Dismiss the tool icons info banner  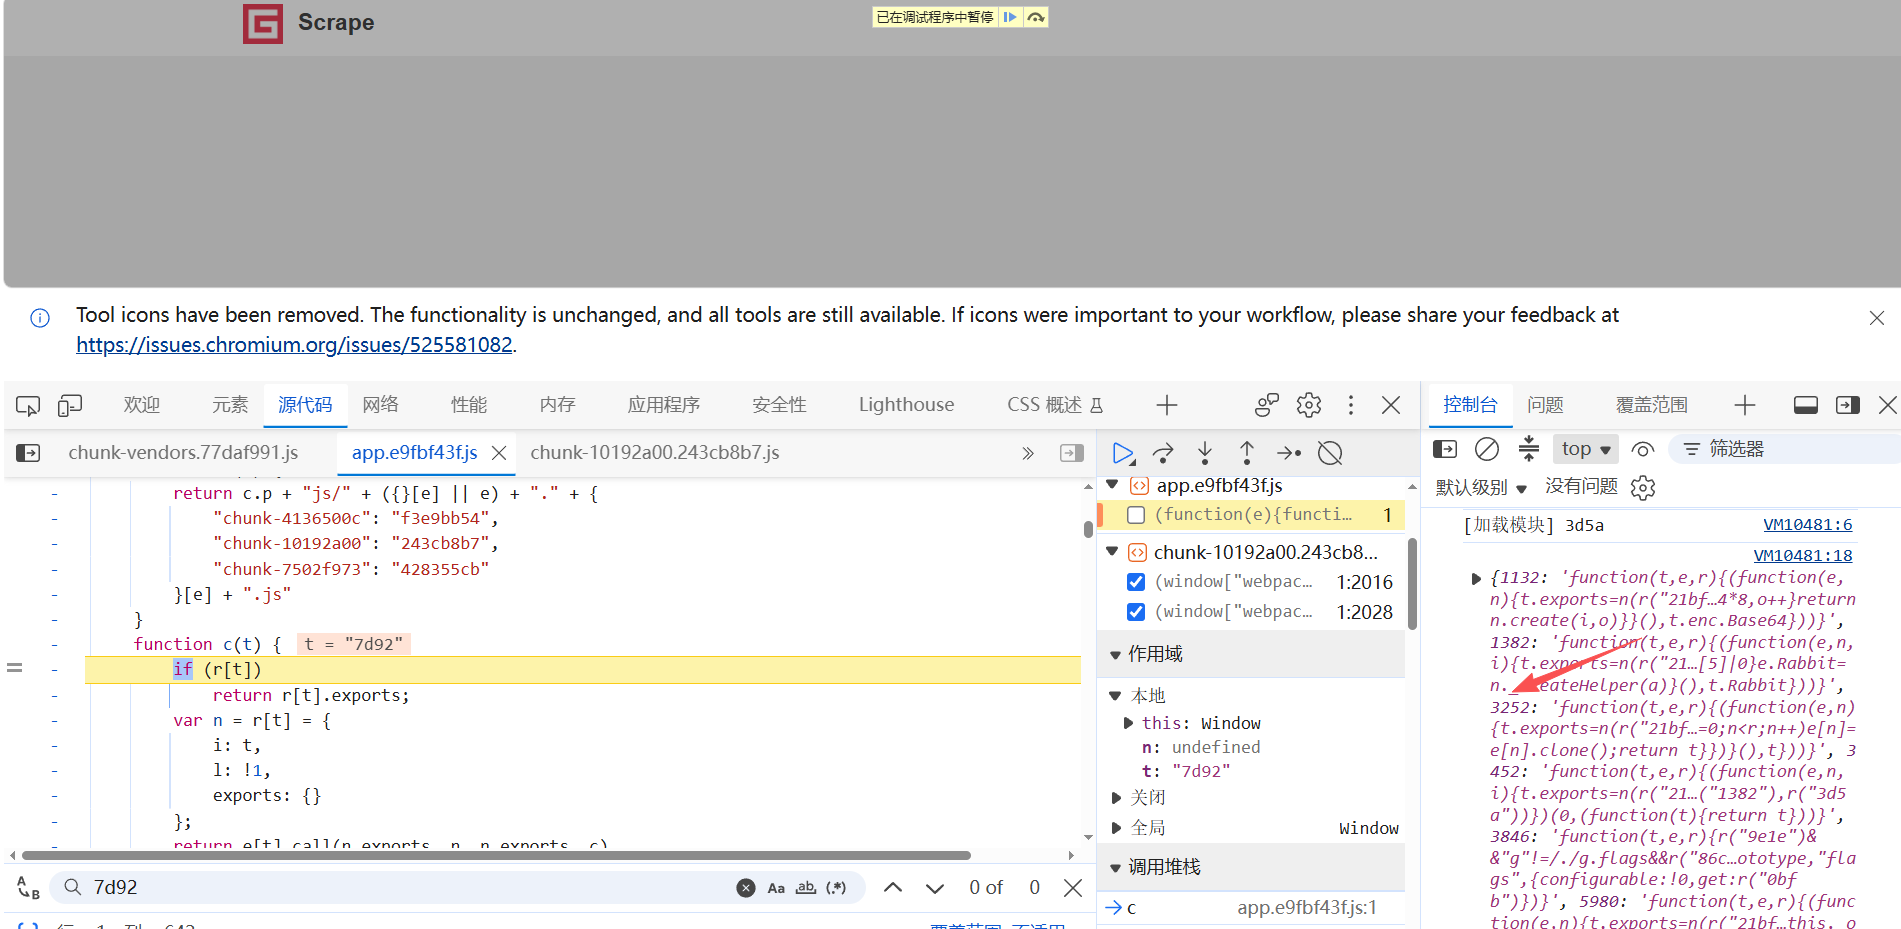[1877, 318]
